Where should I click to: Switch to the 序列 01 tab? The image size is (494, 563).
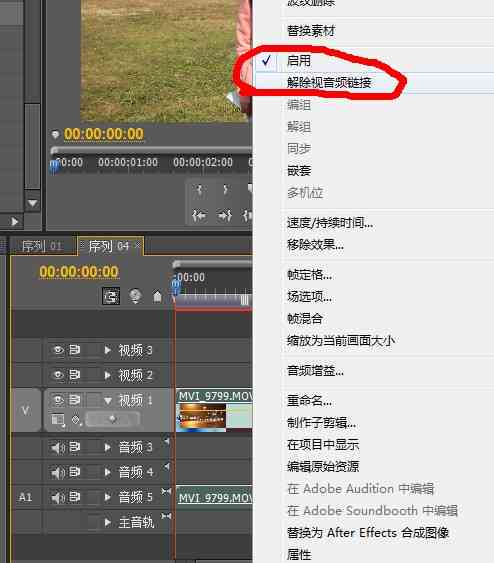pyautogui.click(x=42, y=246)
